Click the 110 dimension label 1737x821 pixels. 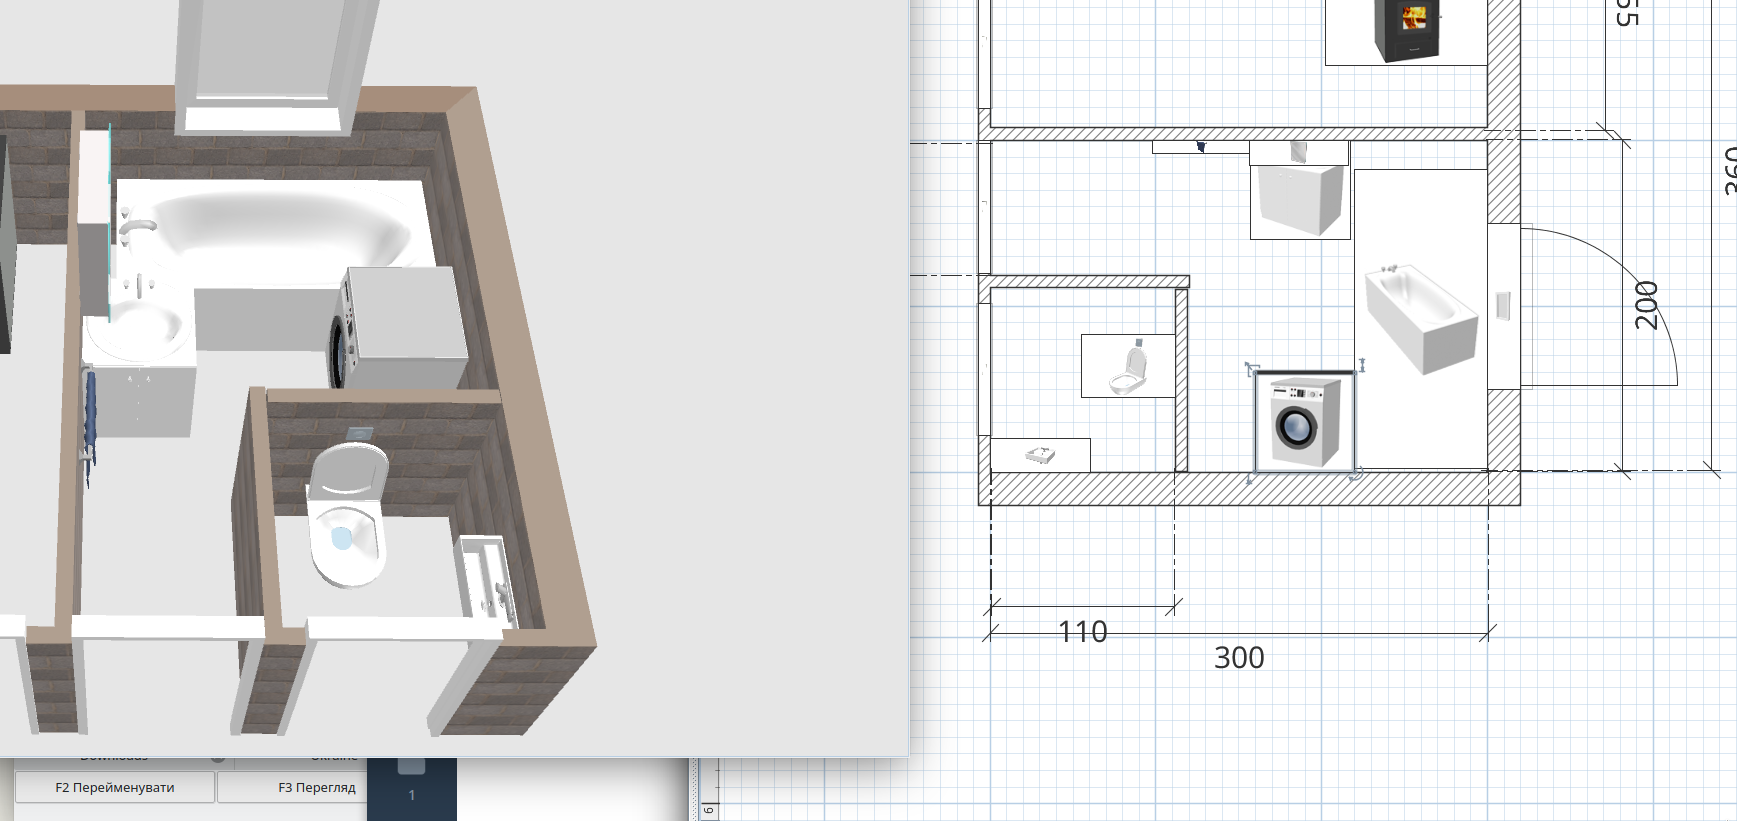[1083, 632]
